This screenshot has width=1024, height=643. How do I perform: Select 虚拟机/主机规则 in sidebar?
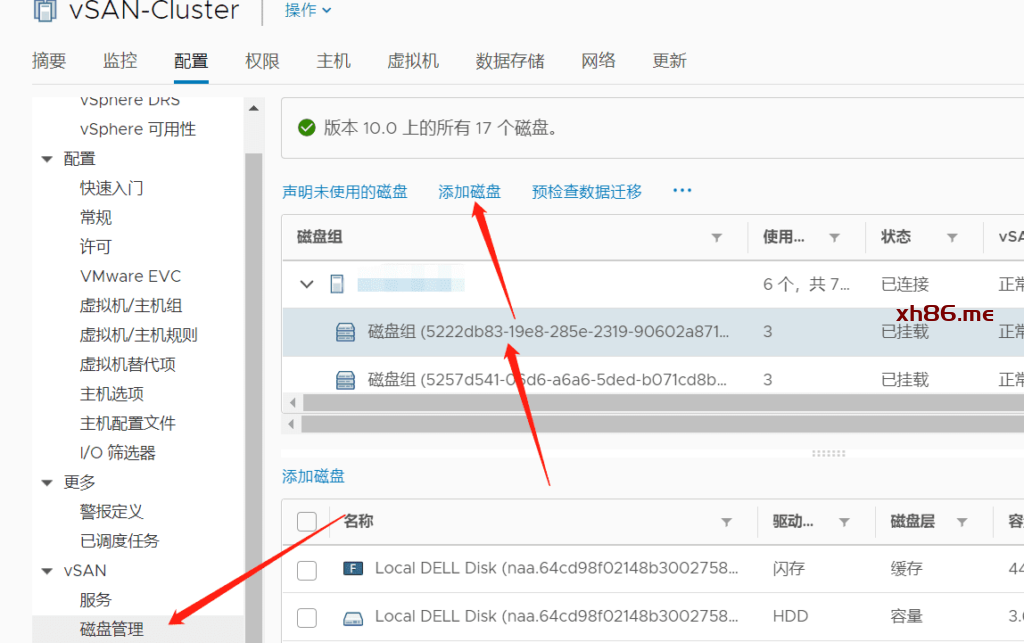pos(138,336)
